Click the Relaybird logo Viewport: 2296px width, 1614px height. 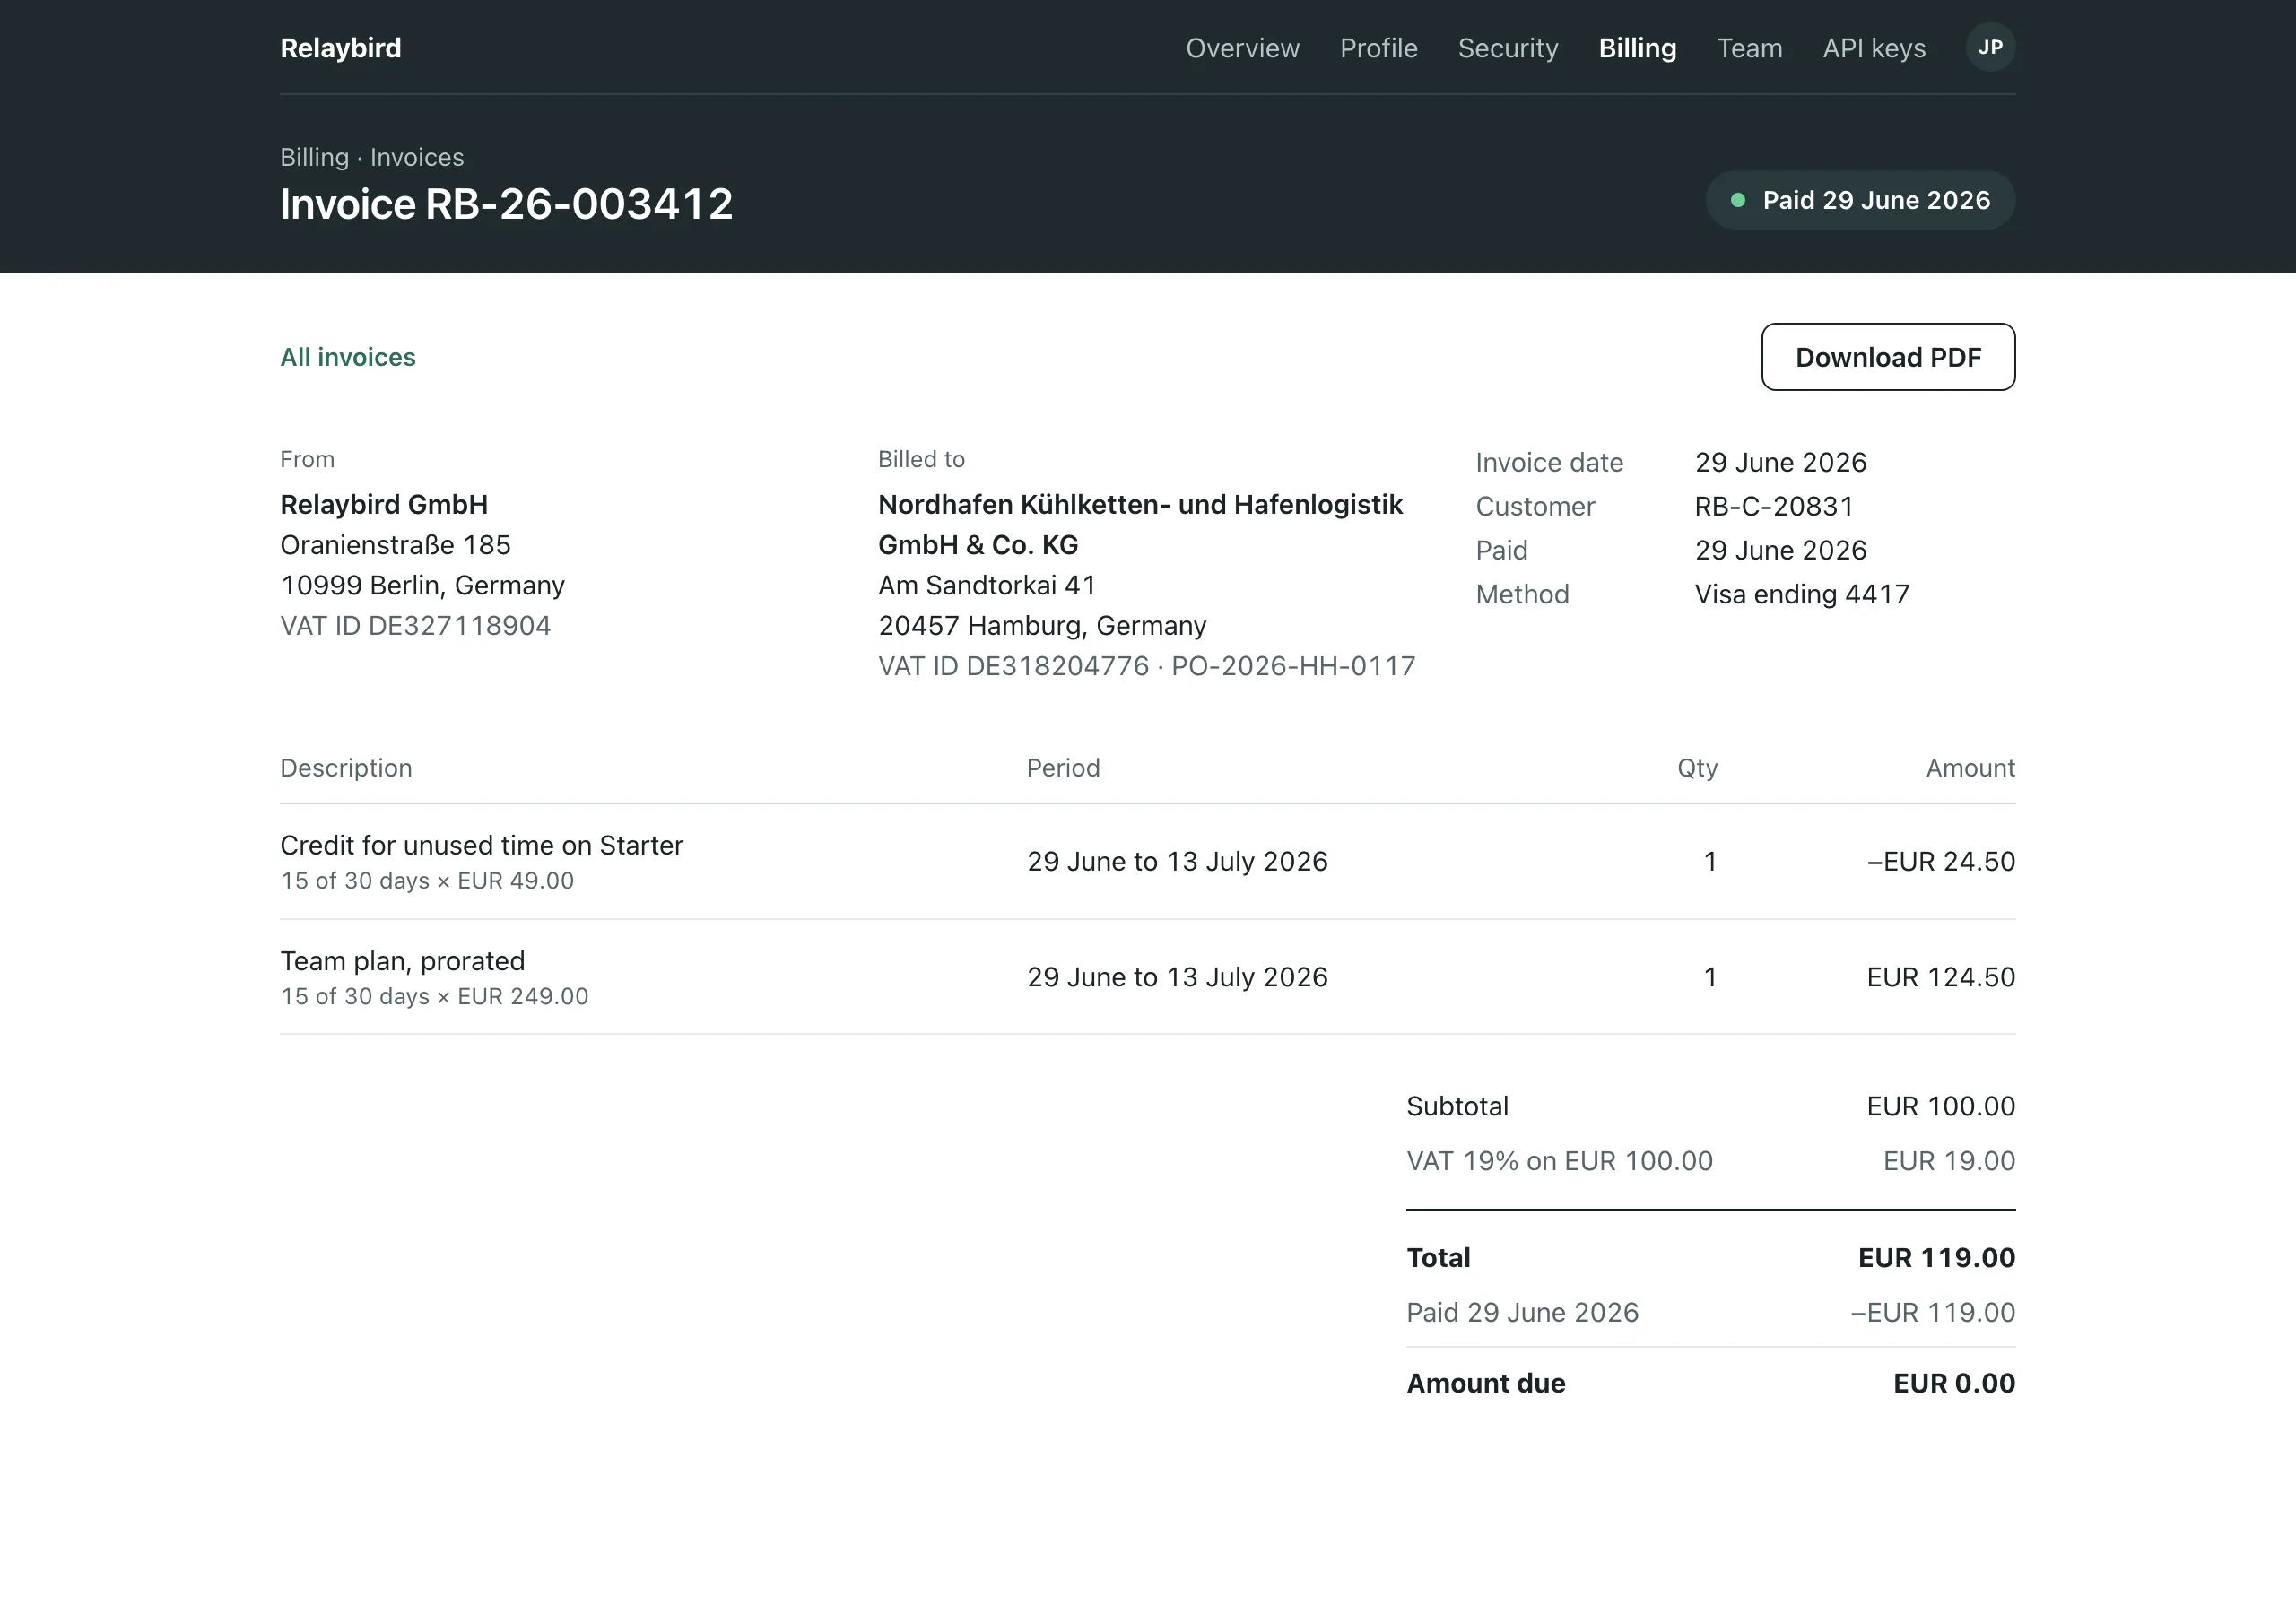coord(340,48)
